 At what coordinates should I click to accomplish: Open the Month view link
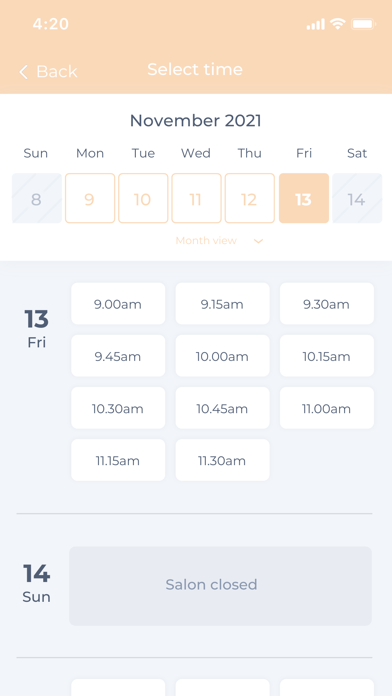pyautogui.click(x=206, y=241)
